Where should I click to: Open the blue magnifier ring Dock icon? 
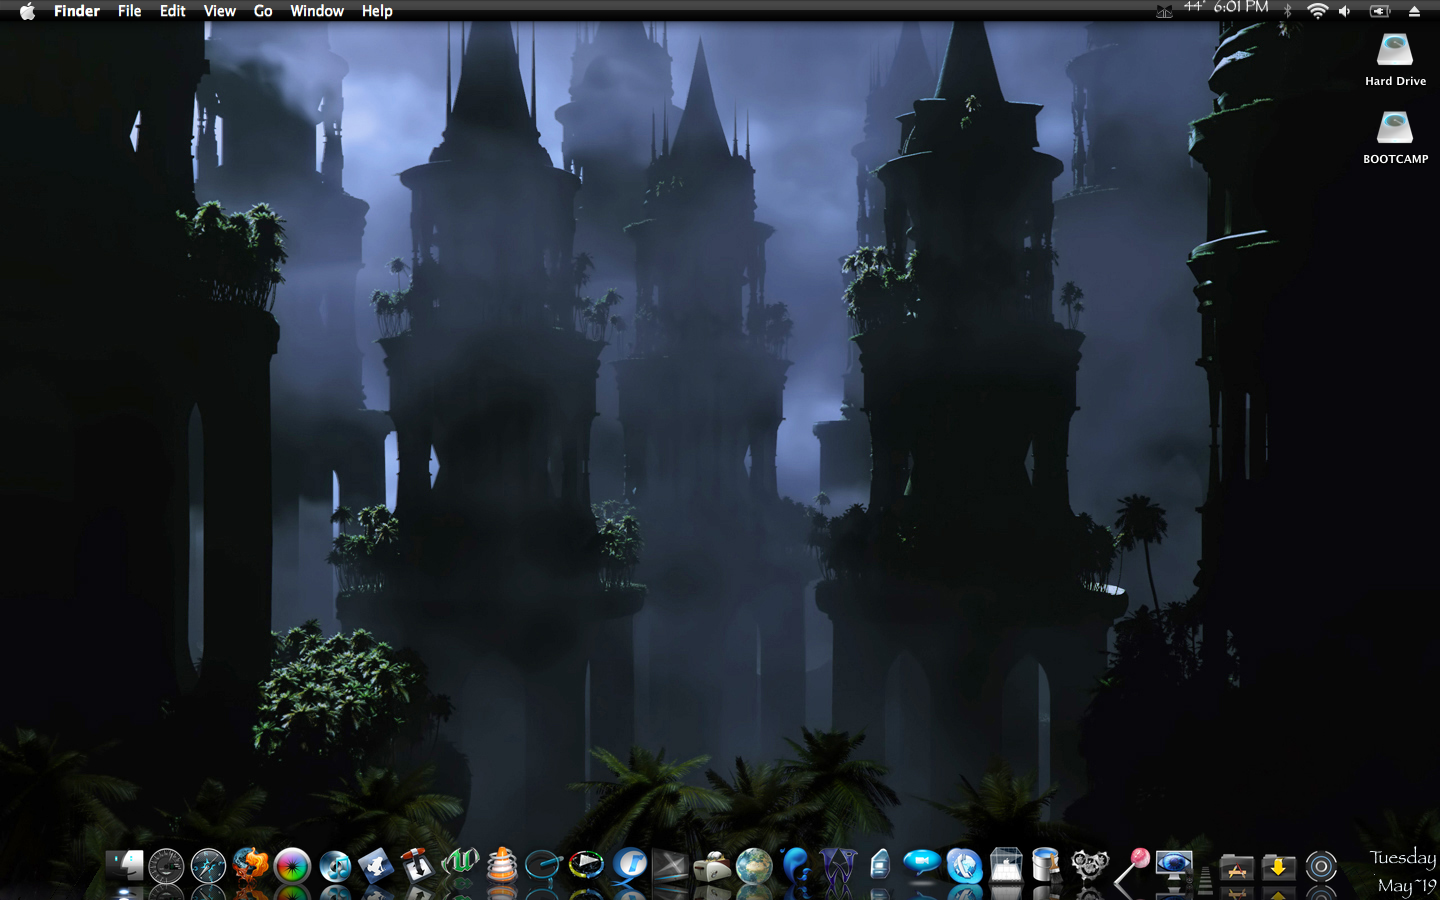click(543, 865)
